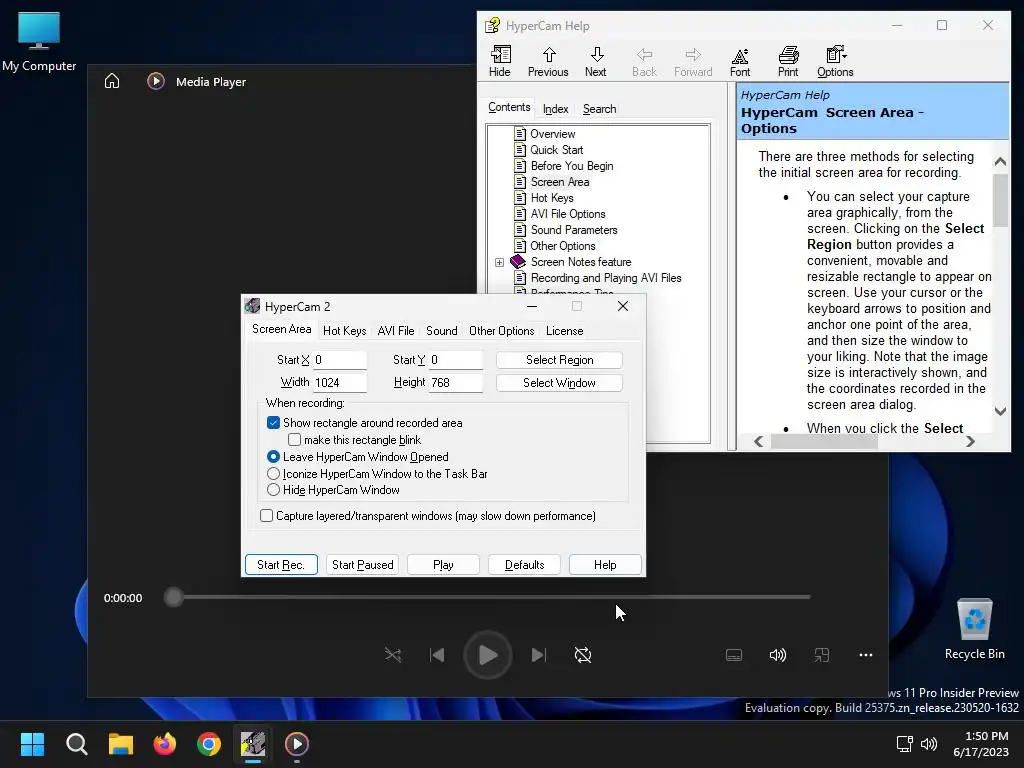Toggle repeat mode in Media Player
Image resolution: width=1024 pixels, height=768 pixels.
click(x=583, y=654)
